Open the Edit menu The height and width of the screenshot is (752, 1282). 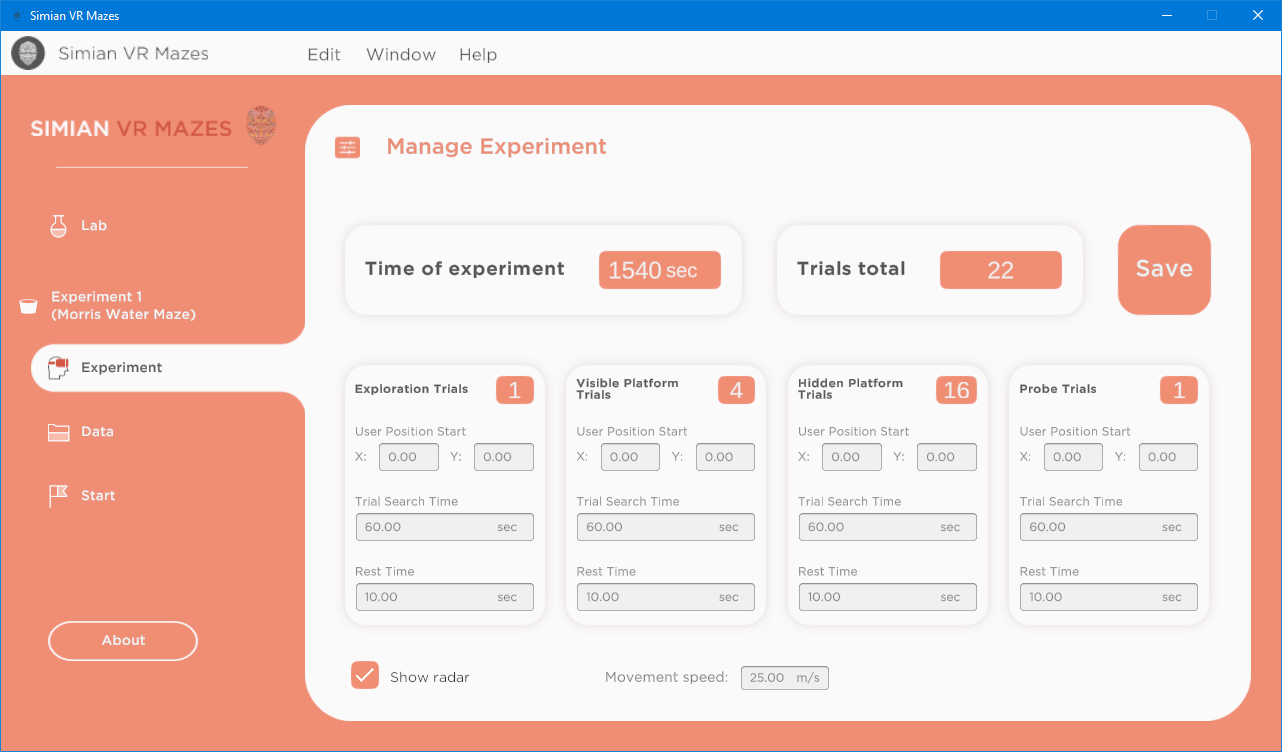click(x=324, y=55)
